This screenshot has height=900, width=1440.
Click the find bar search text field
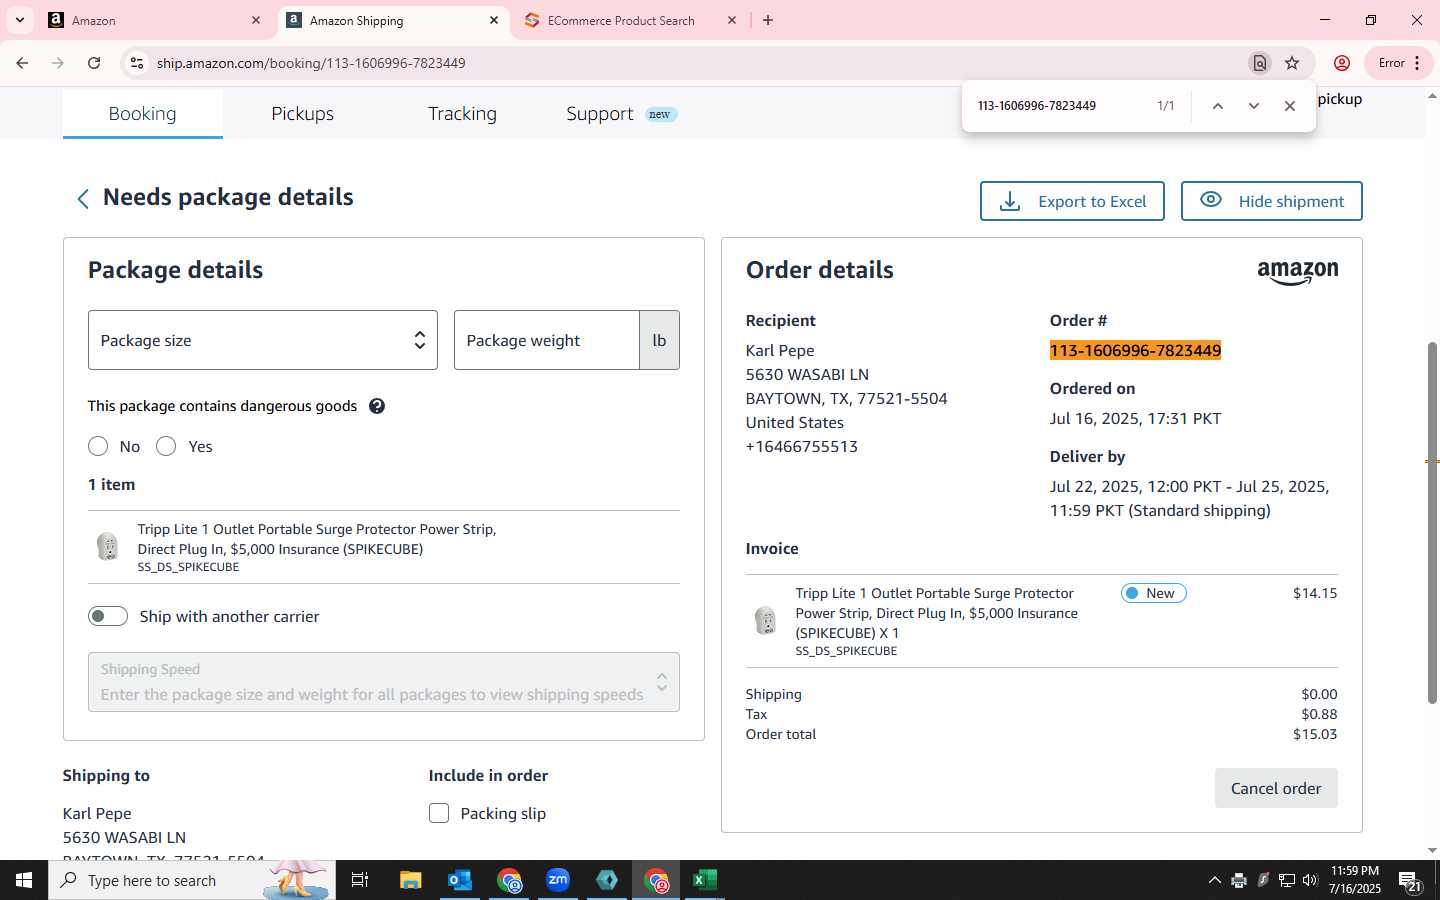[x=1060, y=106]
